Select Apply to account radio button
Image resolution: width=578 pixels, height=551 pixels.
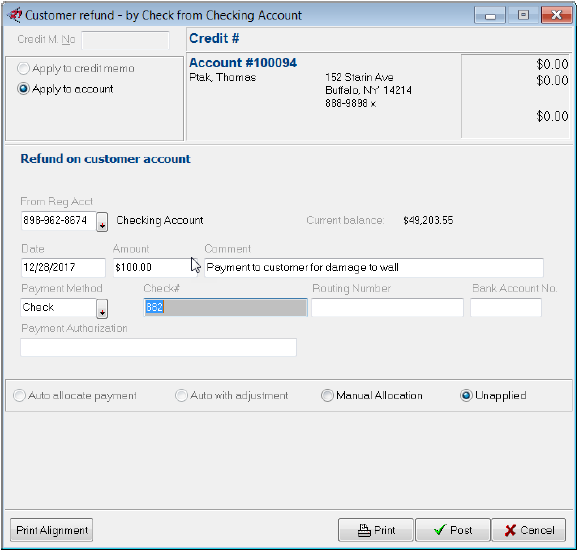(x=23, y=89)
